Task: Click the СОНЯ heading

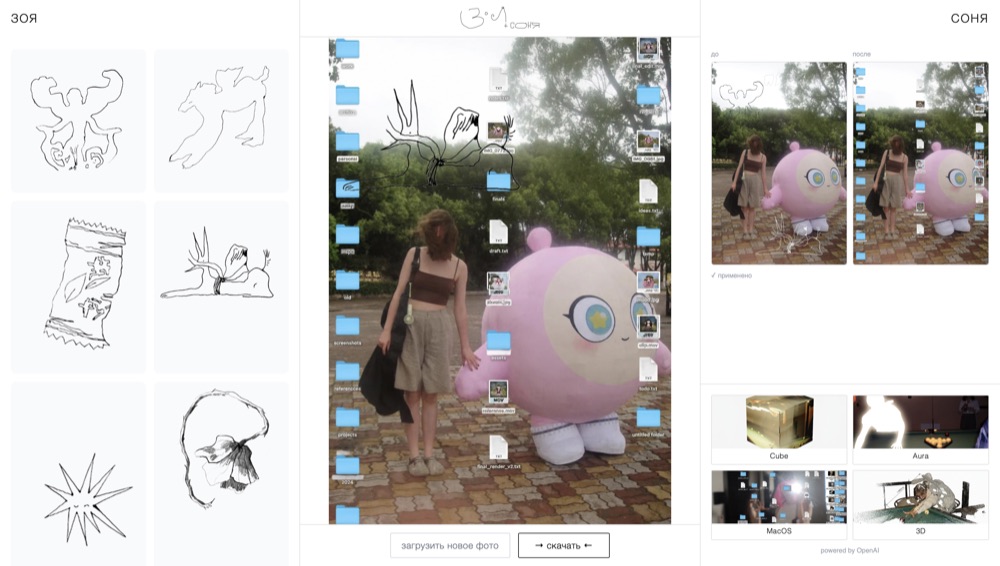Action: tap(969, 19)
